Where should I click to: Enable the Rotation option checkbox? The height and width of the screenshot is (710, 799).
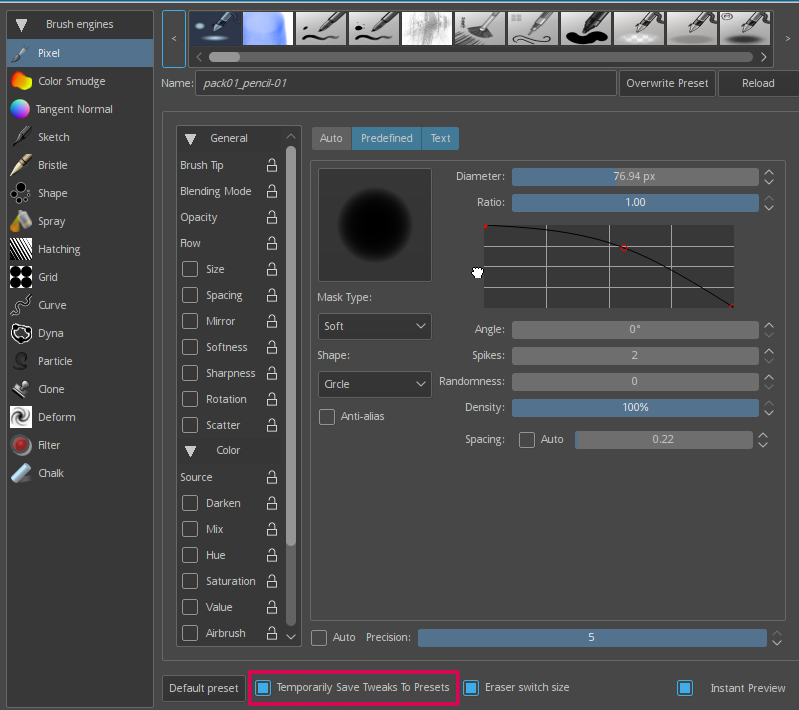tap(190, 399)
